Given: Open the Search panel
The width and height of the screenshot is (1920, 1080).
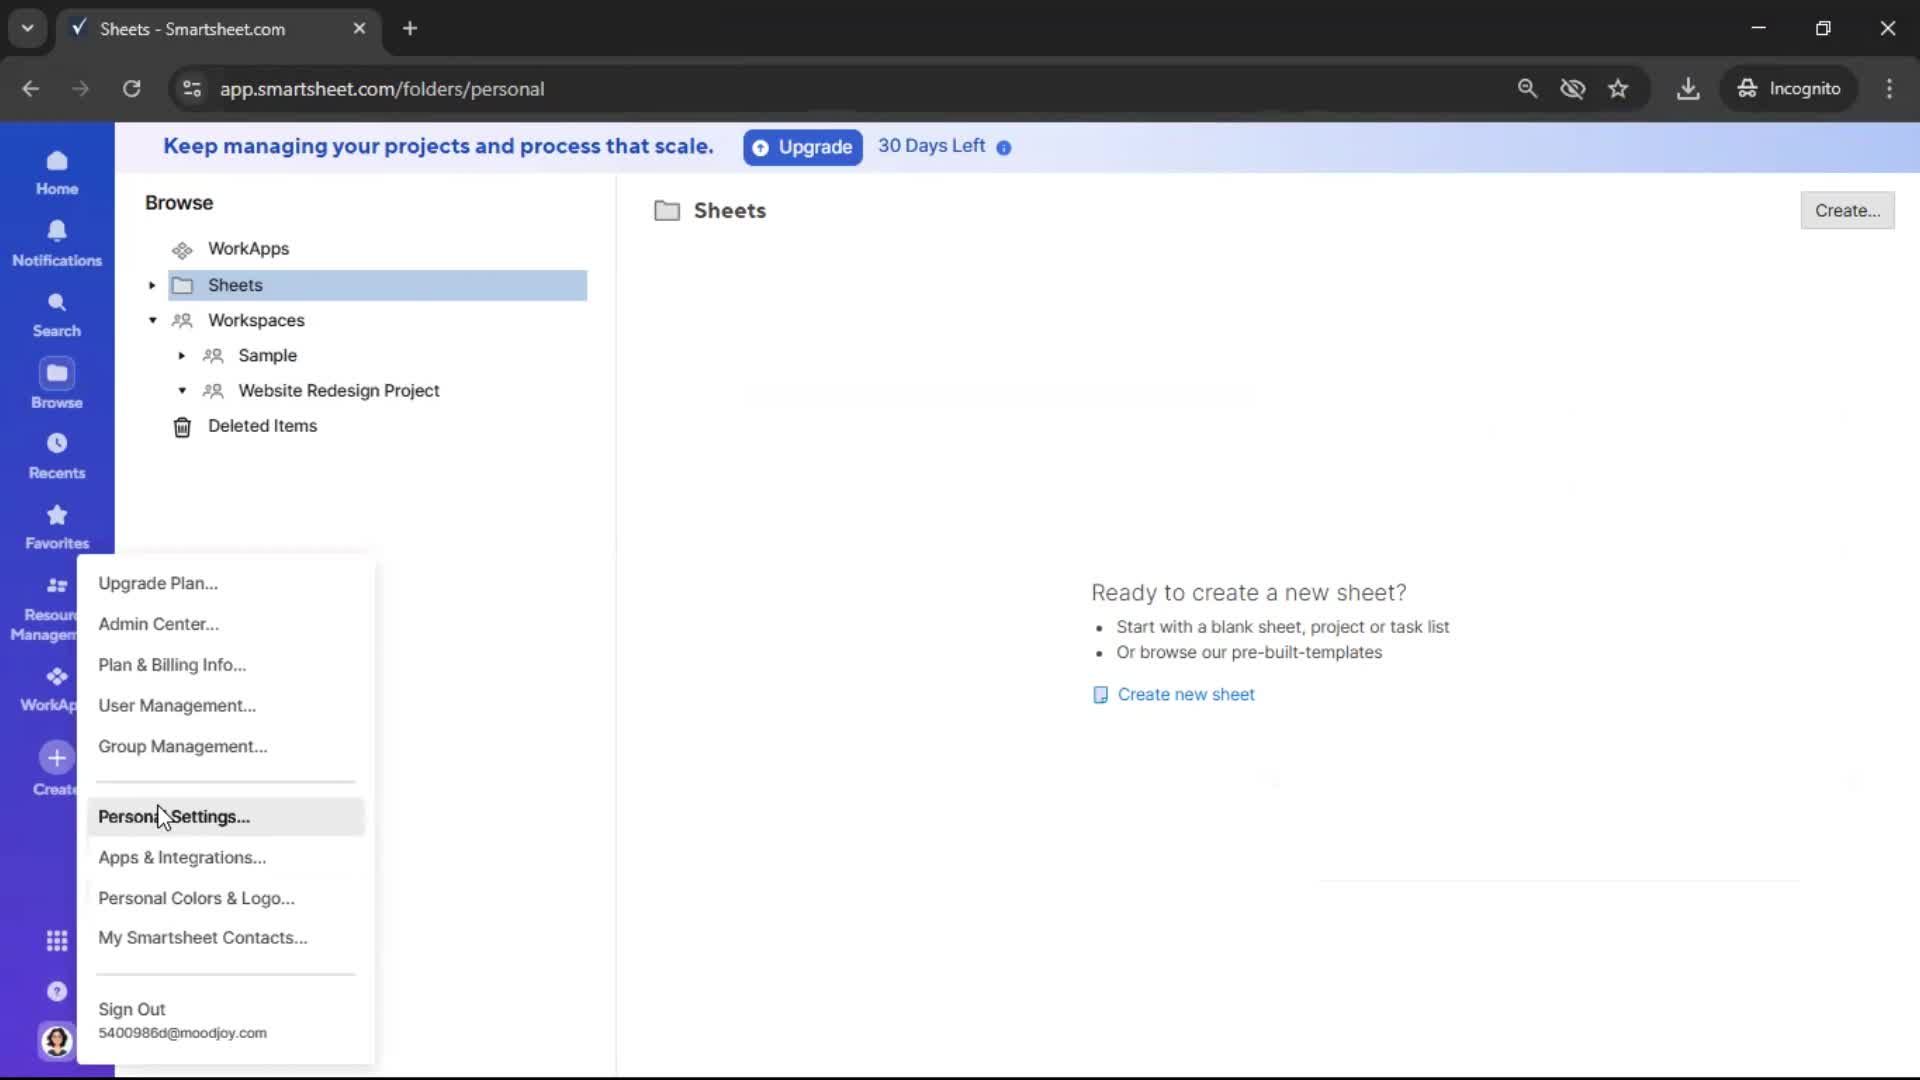Looking at the screenshot, I should point(56,312).
